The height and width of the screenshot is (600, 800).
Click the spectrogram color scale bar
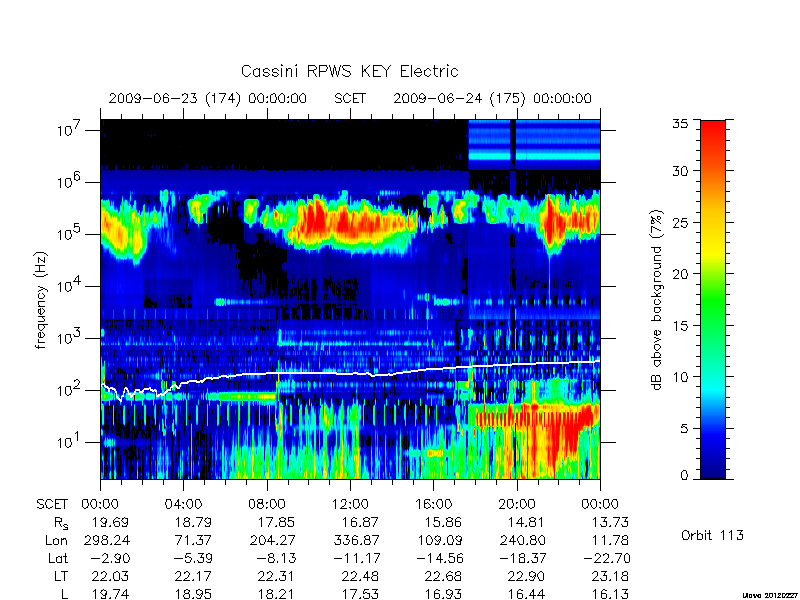(713, 299)
